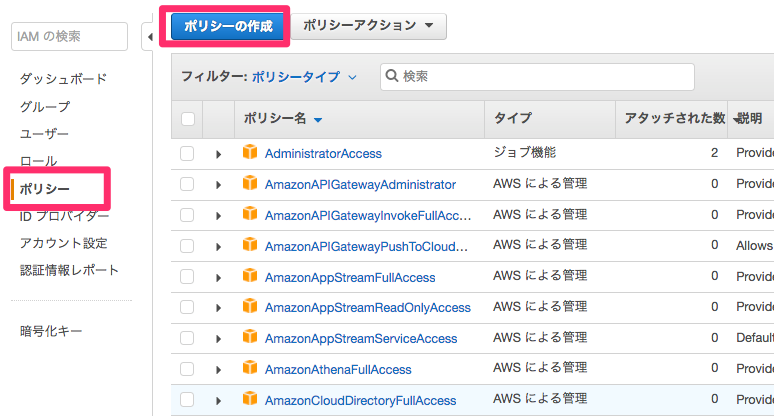Open the AmazonAPIGatewayAdministrator policy link
Image resolution: width=774 pixels, height=416 pixels.
[x=360, y=185]
